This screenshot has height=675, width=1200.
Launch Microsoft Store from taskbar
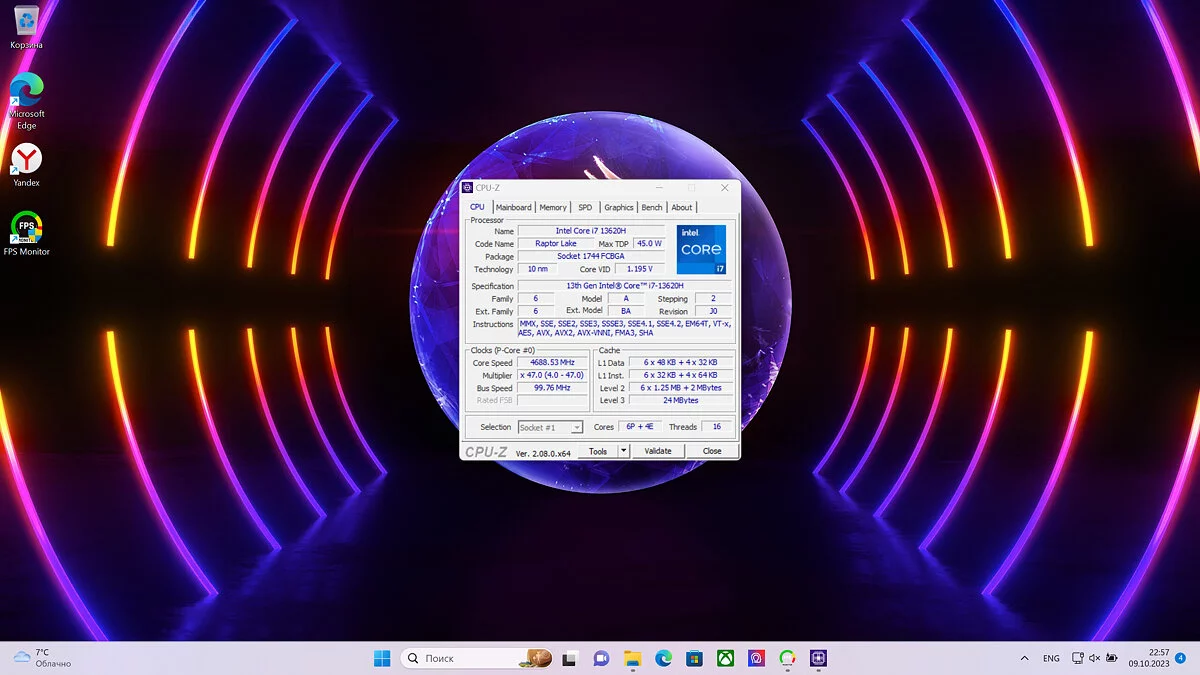[694, 658]
